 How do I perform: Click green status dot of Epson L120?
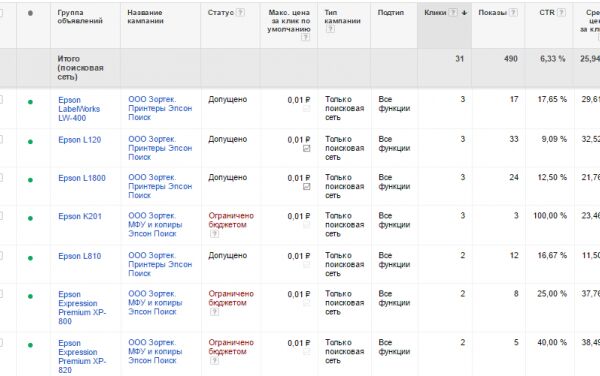pos(30,142)
